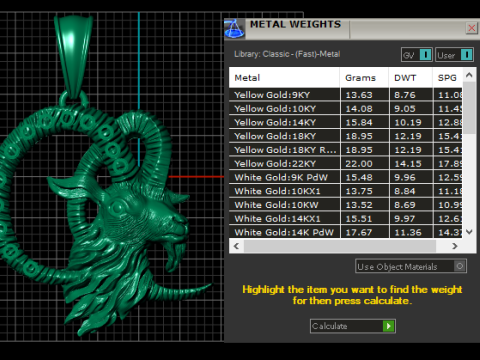Click the 9.96 DWT cell
This screenshot has height=360, width=480.
click(x=411, y=177)
